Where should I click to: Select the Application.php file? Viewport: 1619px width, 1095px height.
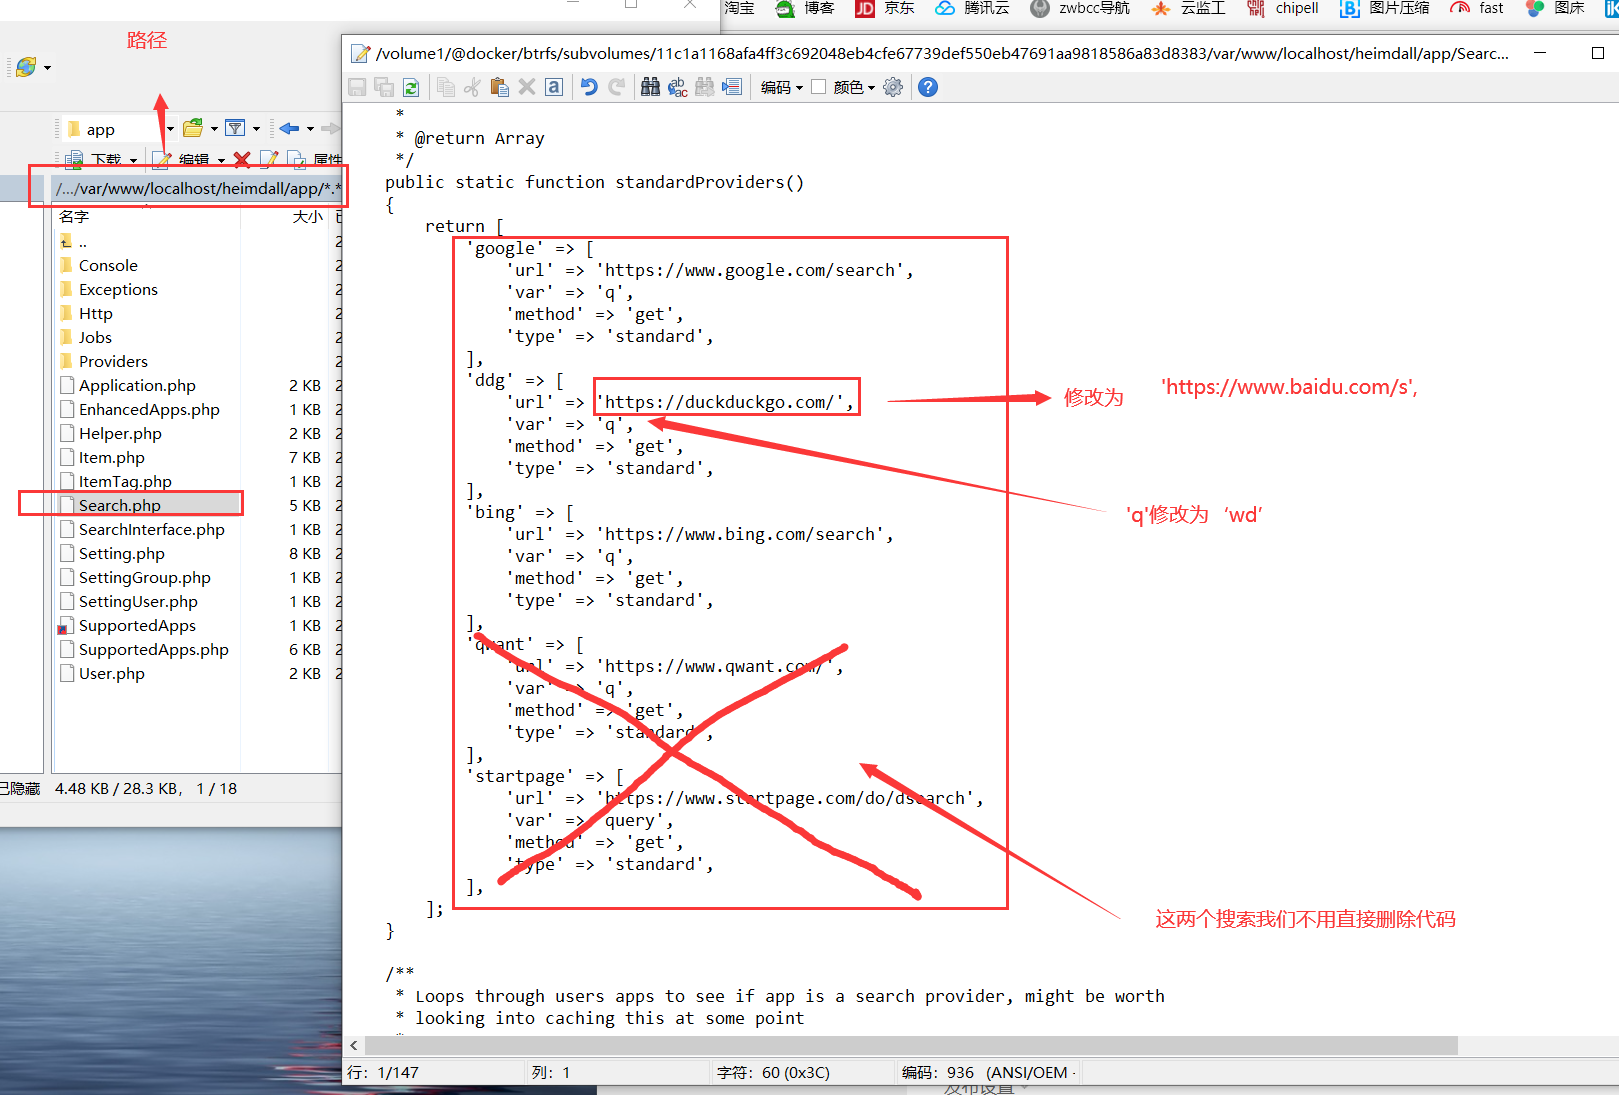pos(137,385)
